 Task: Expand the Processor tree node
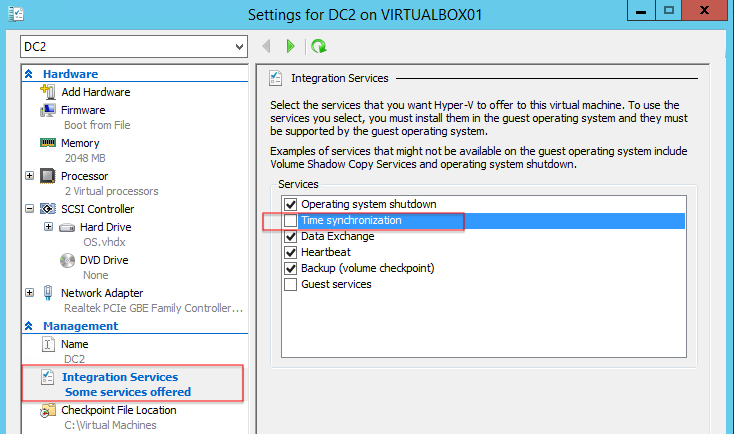click(30, 176)
